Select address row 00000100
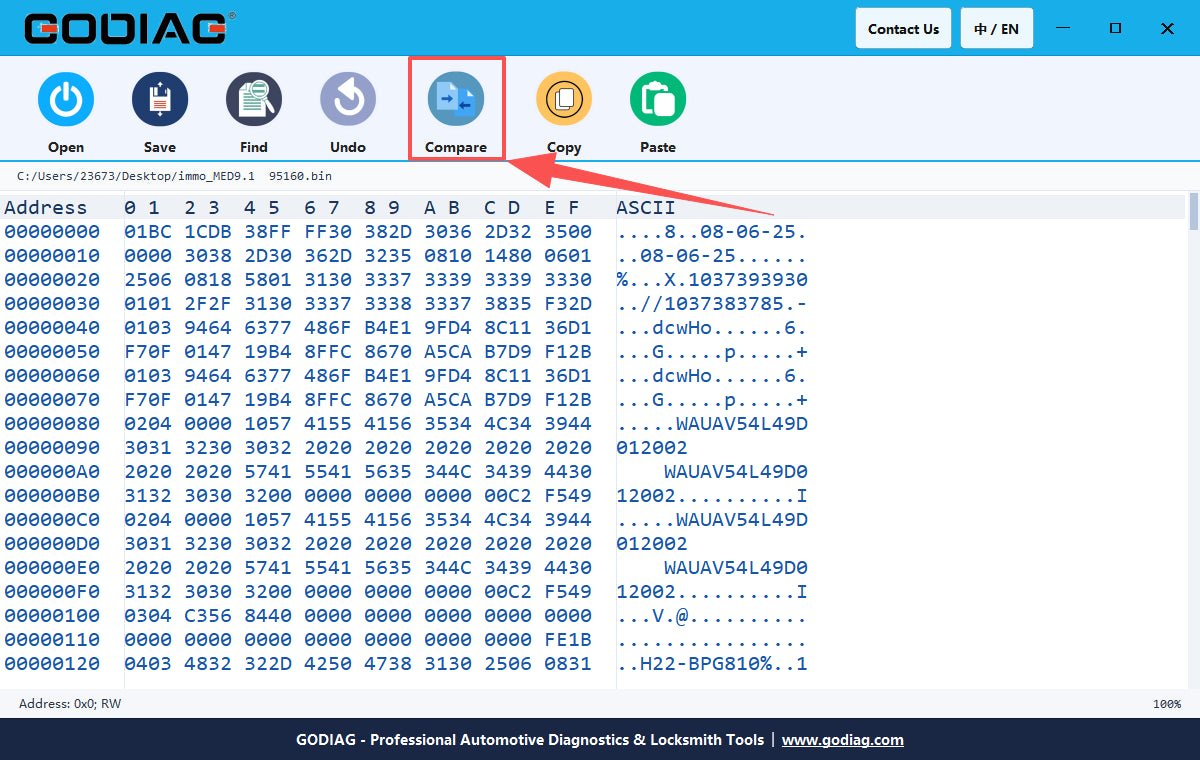1200x760 pixels. [52, 616]
